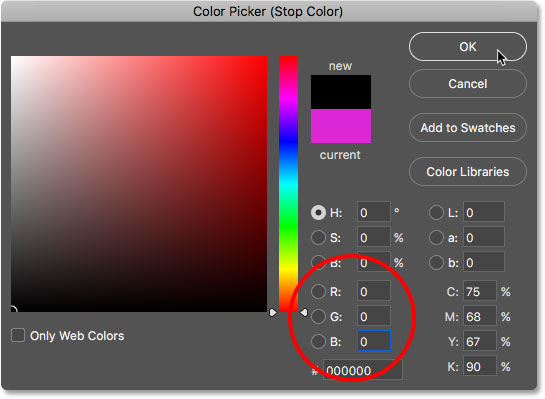The width and height of the screenshot is (545, 399).
Task: Click the black new color swatch
Action: tap(341, 92)
